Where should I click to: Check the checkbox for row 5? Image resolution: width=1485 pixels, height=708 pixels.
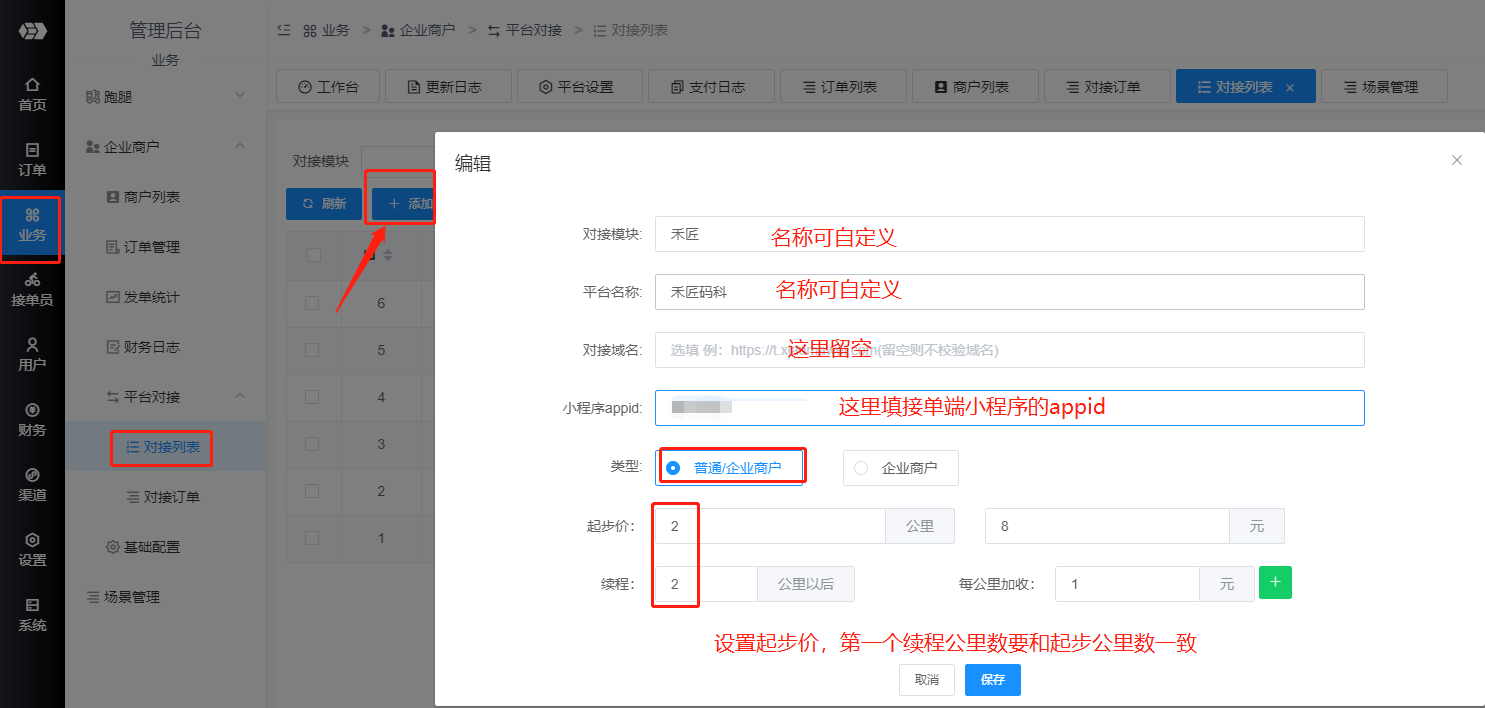pyautogui.click(x=312, y=350)
